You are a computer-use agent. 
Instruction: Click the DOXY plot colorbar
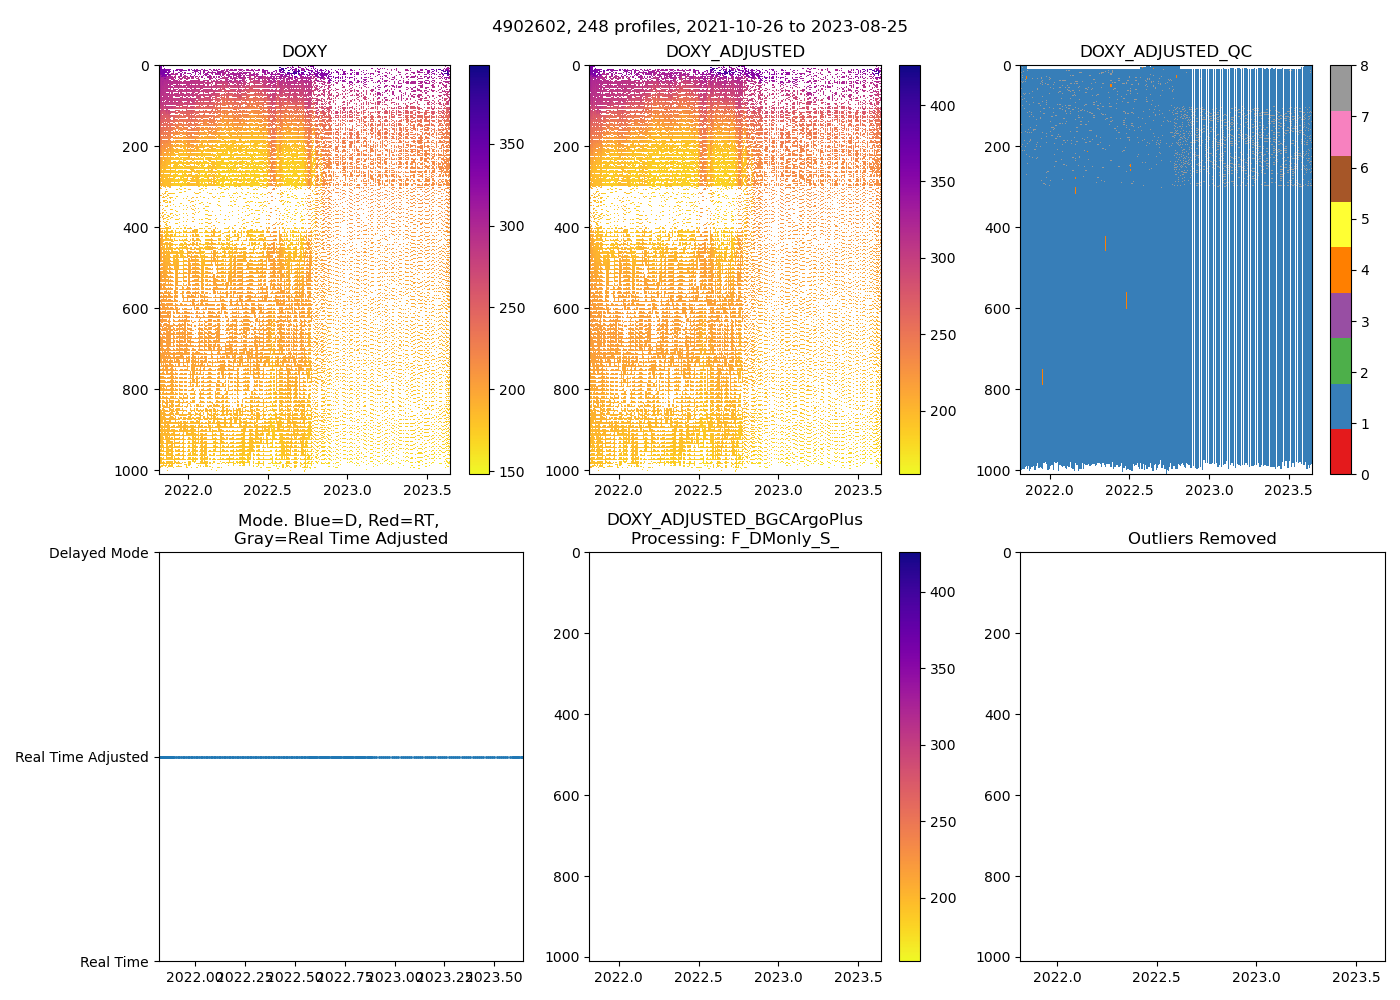(479, 270)
